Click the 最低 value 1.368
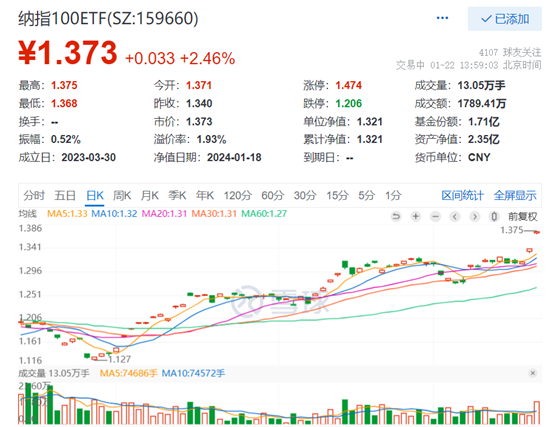Viewport: 554px width, 427px height. click(x=64, y=103)
